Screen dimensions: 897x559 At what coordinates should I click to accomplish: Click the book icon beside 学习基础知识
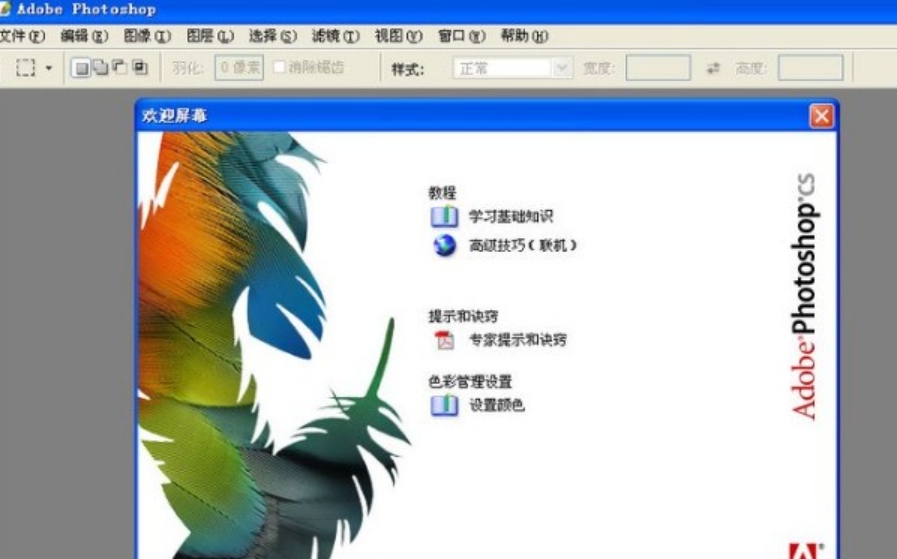[444, 217]
